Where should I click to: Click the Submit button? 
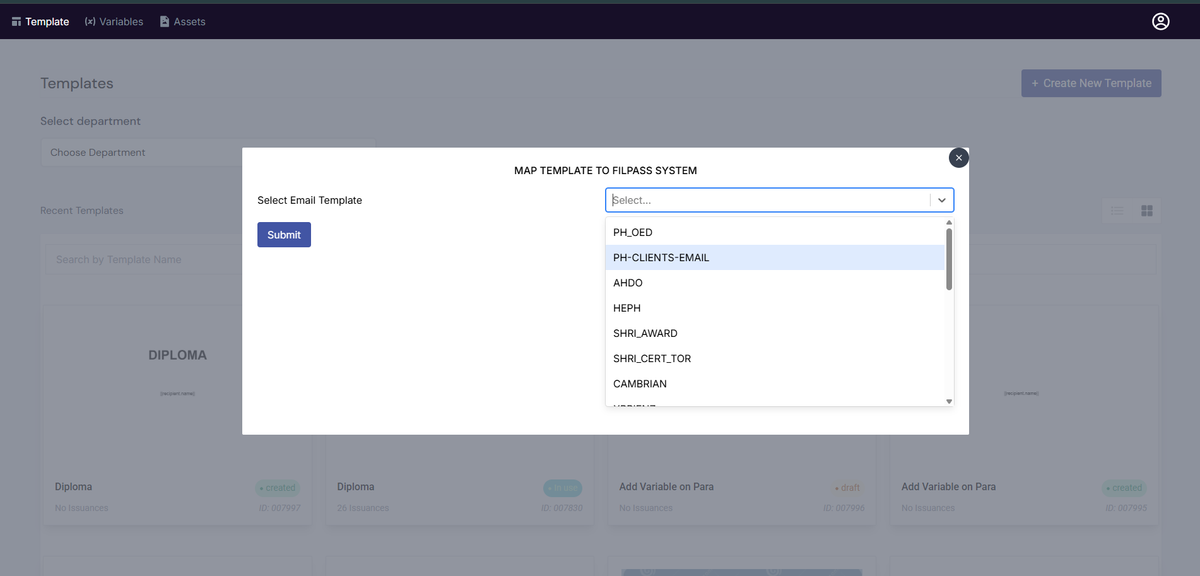point(284,235)
